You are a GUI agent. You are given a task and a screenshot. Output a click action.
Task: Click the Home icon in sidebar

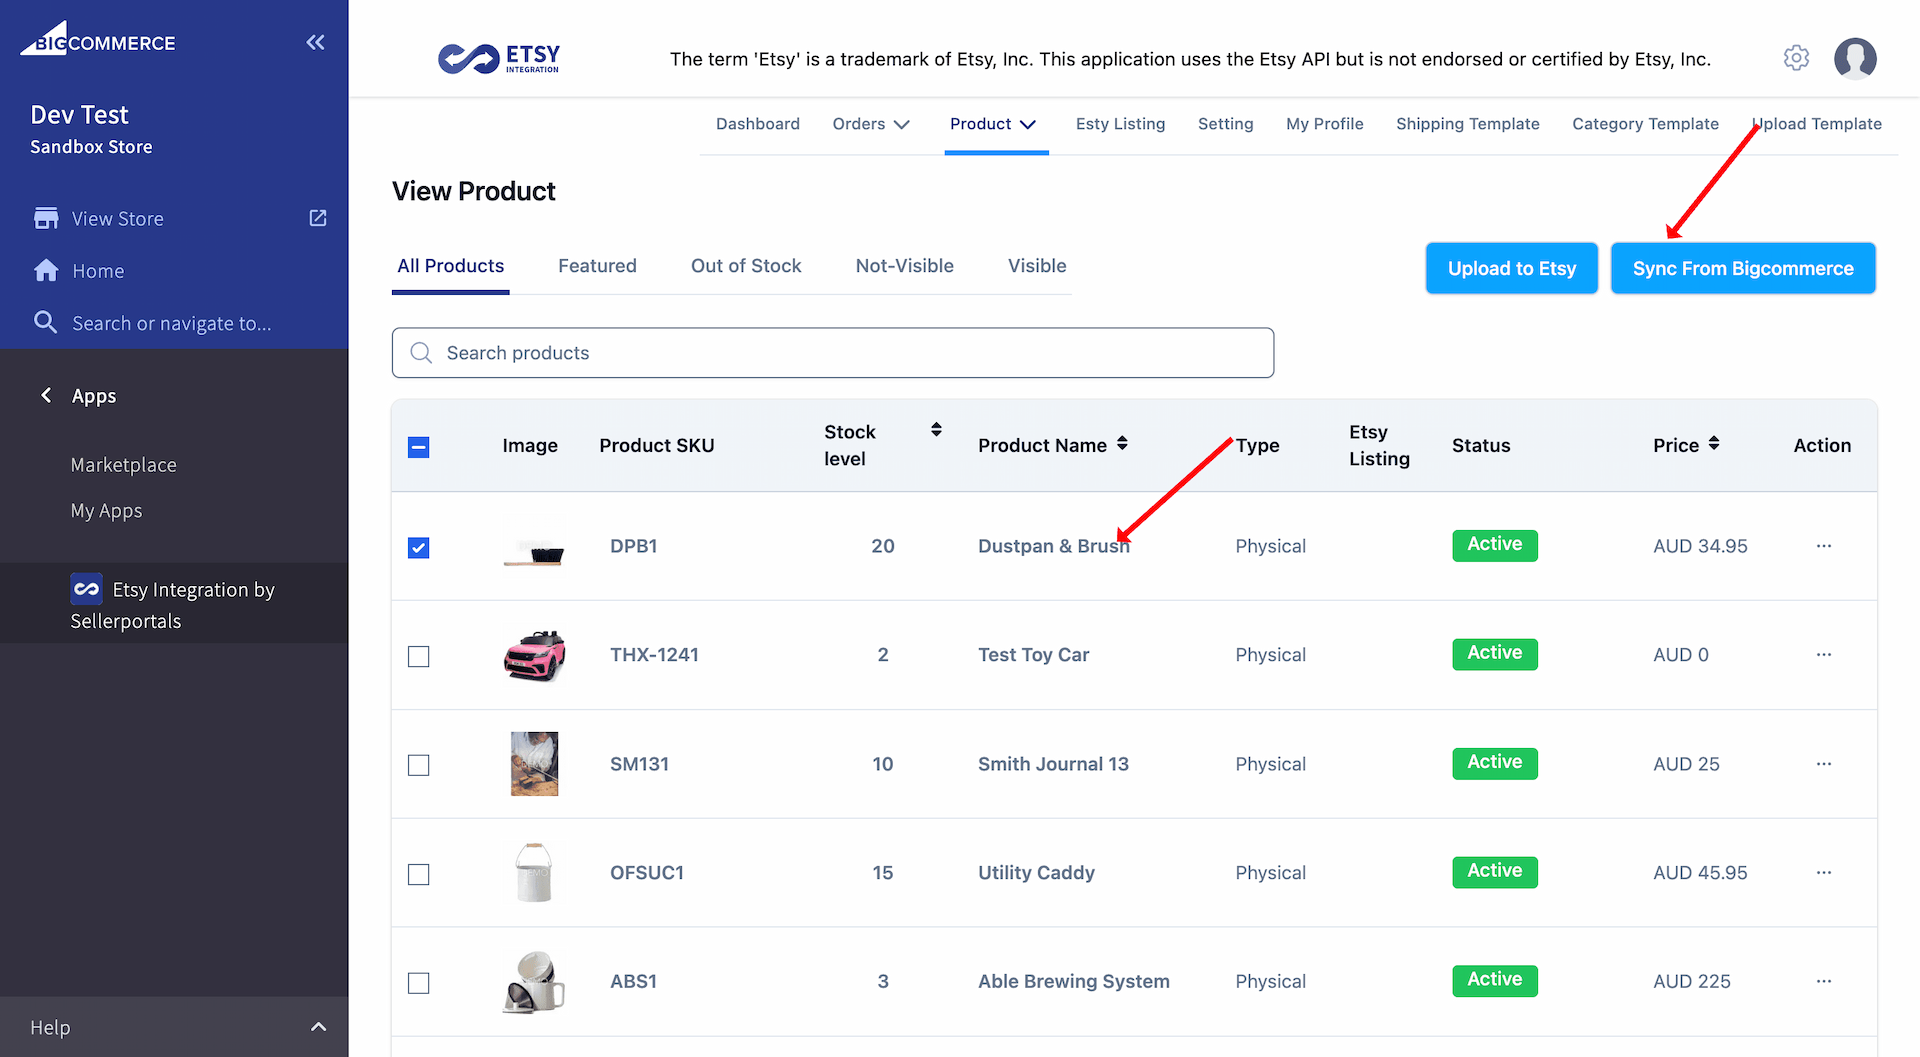pos(46,271)
